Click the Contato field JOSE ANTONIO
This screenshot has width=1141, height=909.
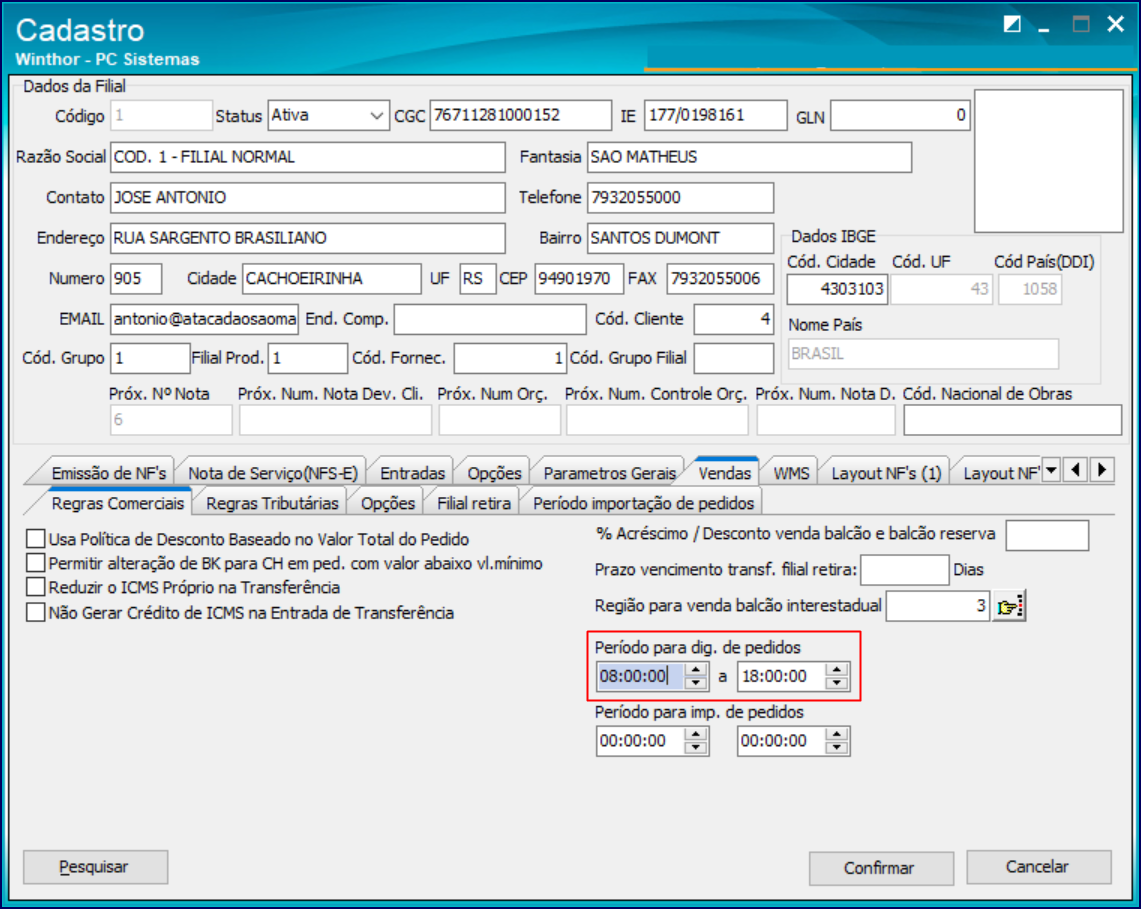[308, 198]
